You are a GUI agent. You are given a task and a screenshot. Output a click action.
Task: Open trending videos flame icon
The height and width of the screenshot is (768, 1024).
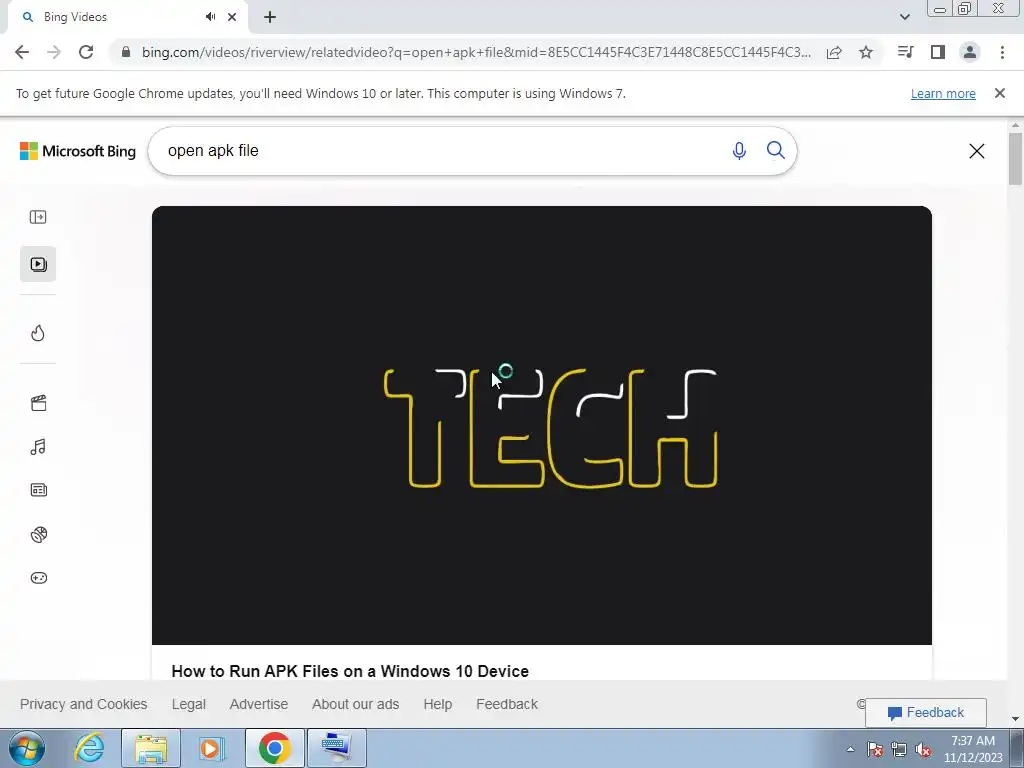(x=38, y=333)
